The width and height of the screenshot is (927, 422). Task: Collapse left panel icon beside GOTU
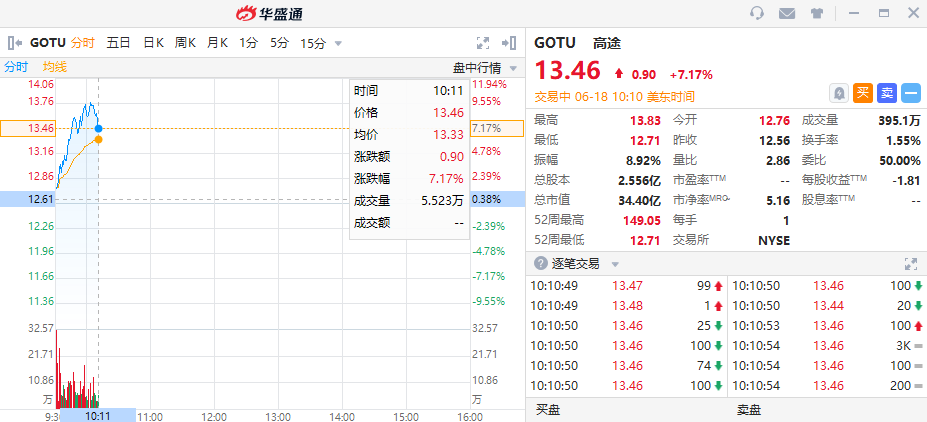15,43
